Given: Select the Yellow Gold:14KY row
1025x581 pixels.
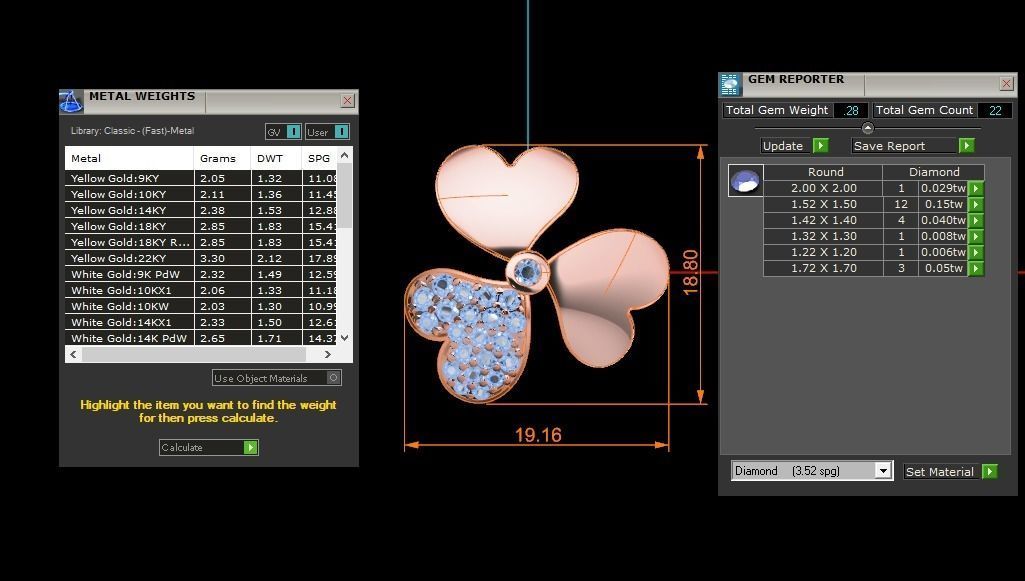Looking at the screenshot, I should coord(201,210).
